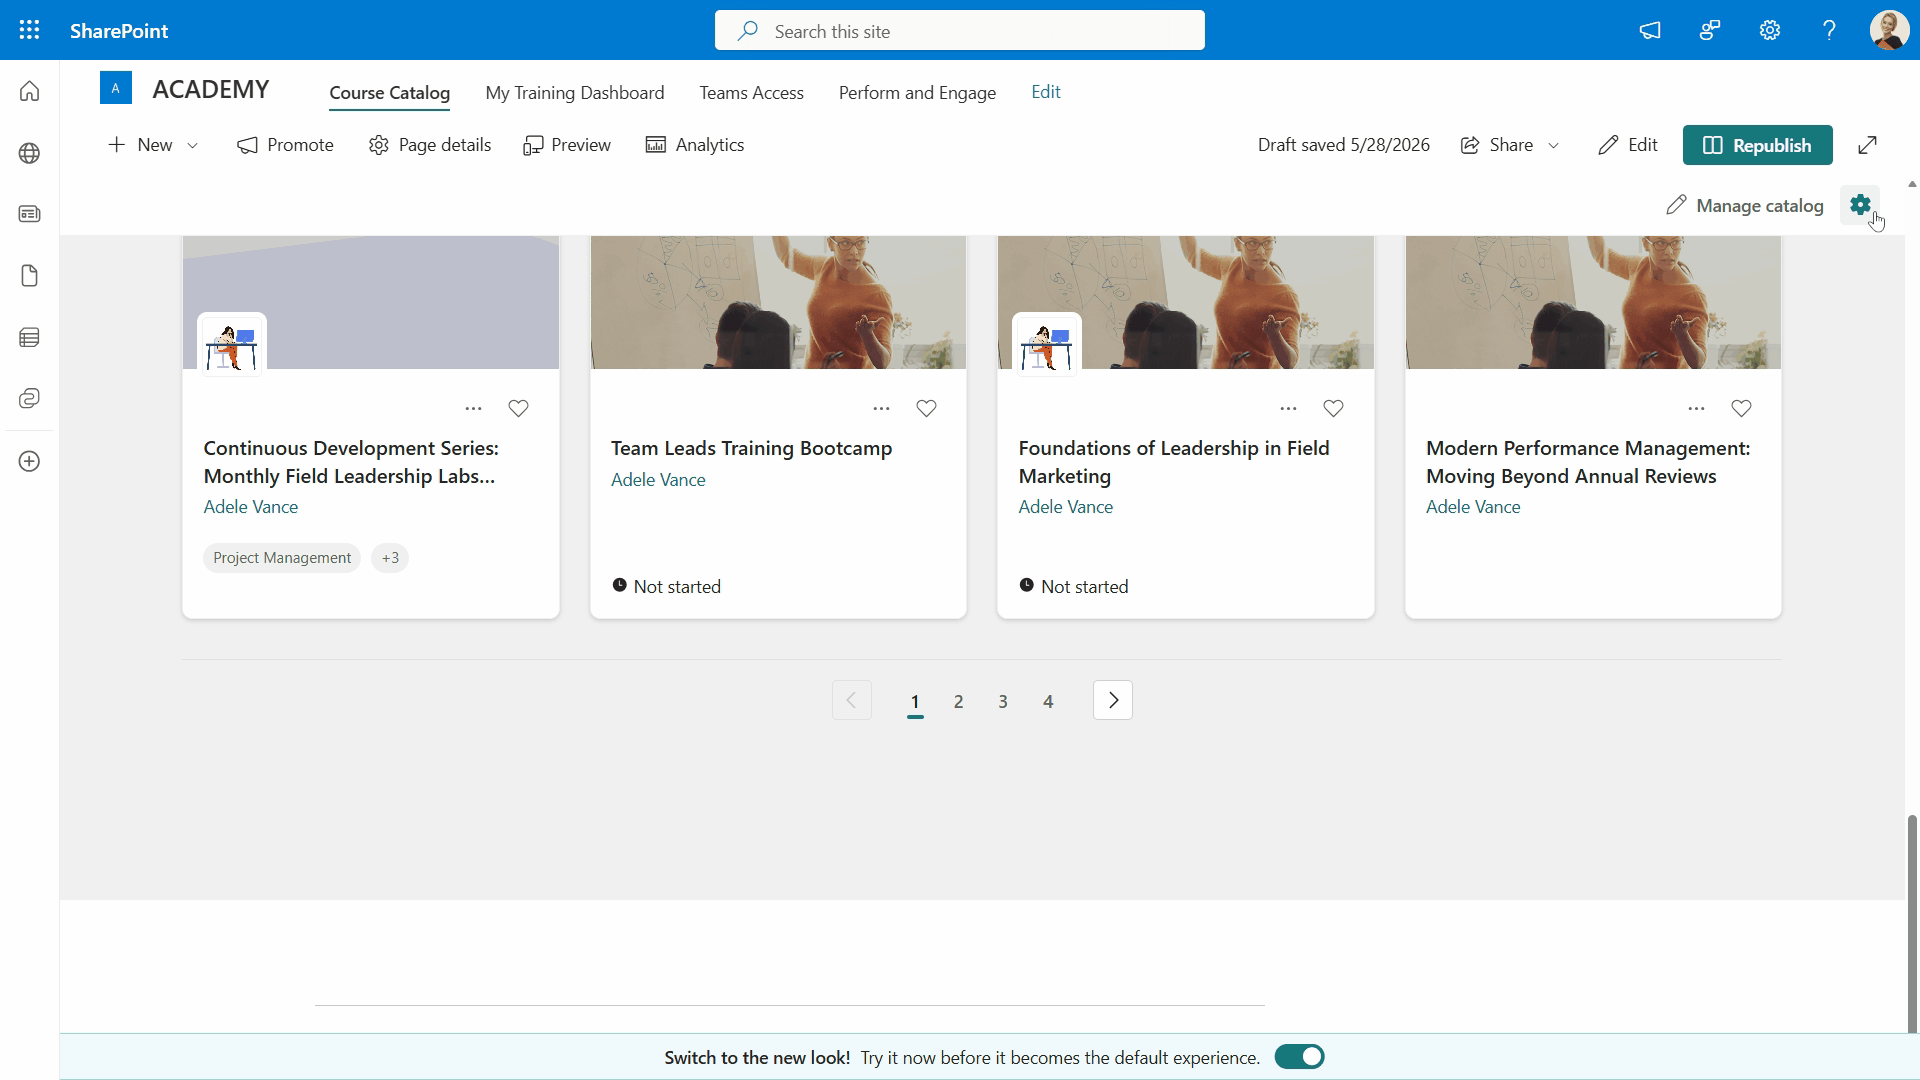
Task: Open more options on Foundations of Leadership card
Action: coord(1288,408)
